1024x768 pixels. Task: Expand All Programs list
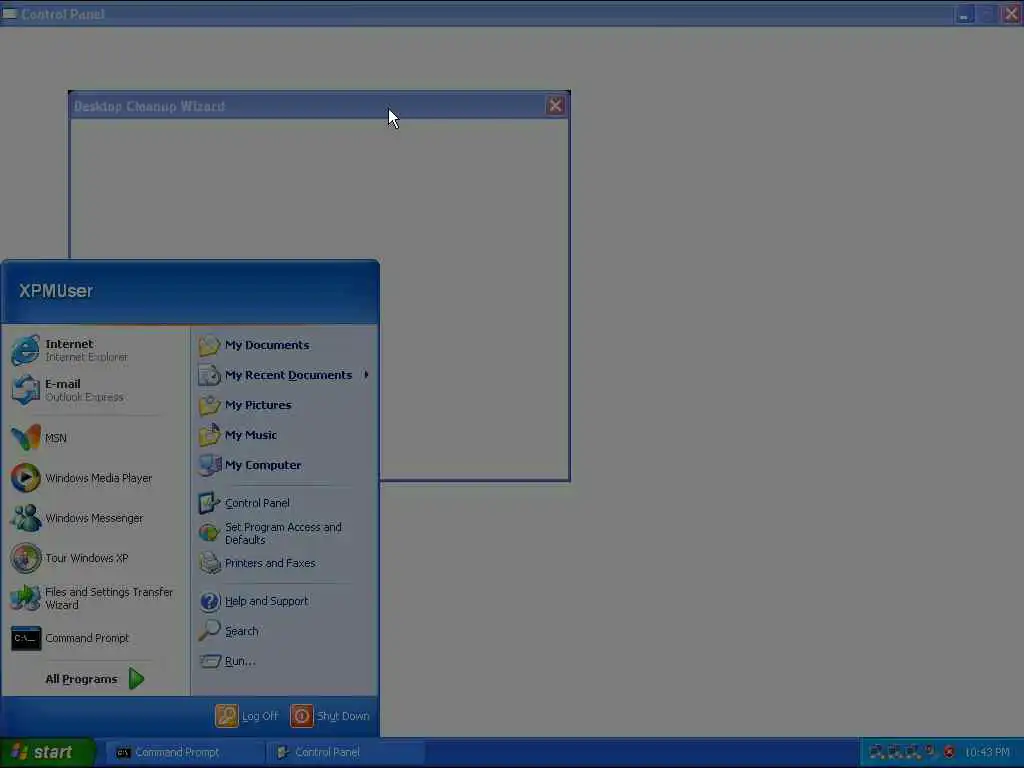click(x=95, y=679)
